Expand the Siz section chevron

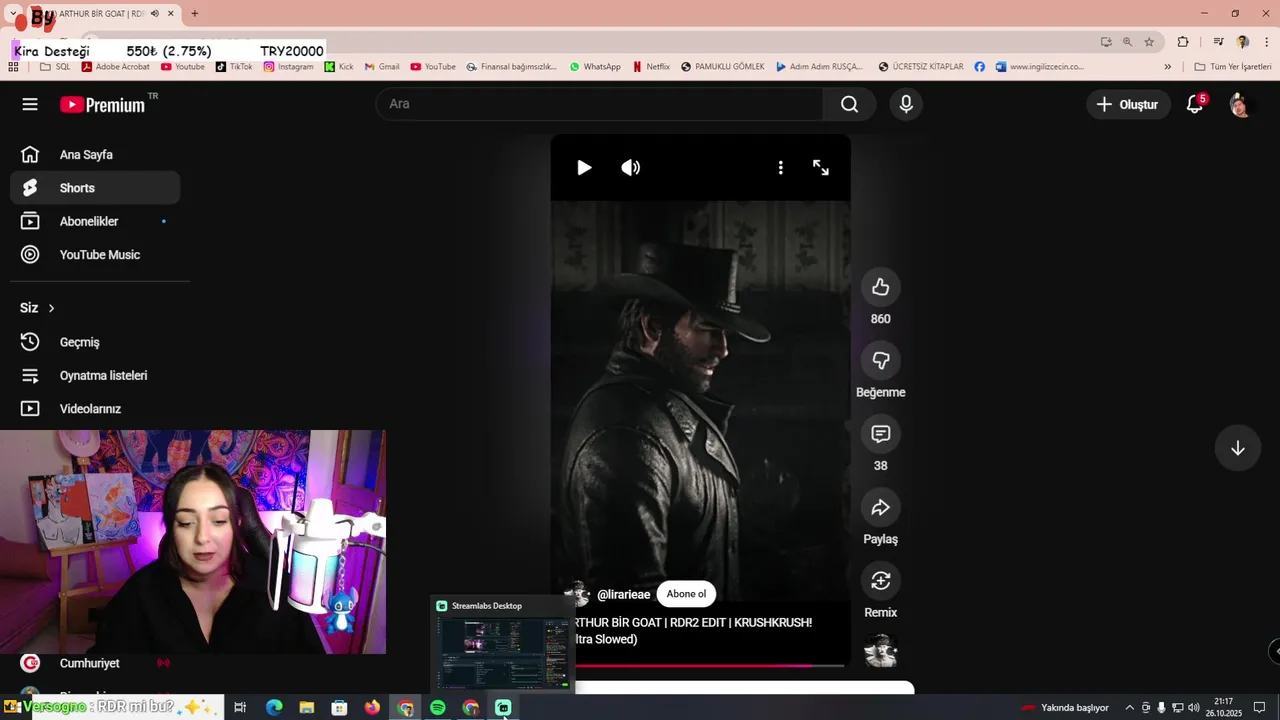click(x=51, y=308)
